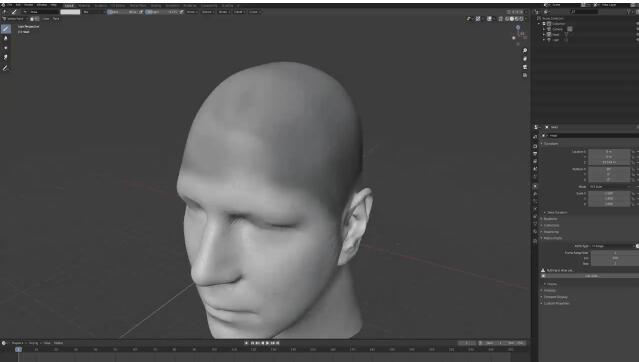The width and height of the screenshot is (639, 362).
Task: Open the Texture settings dropdown
Action: 207,12
